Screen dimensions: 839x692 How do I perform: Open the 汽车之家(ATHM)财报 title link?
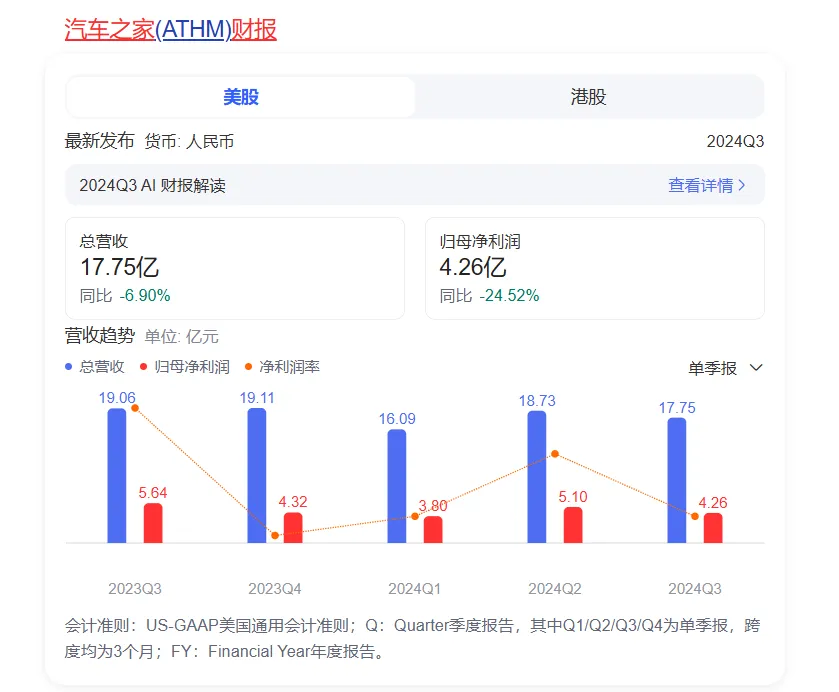coord(170,29)
